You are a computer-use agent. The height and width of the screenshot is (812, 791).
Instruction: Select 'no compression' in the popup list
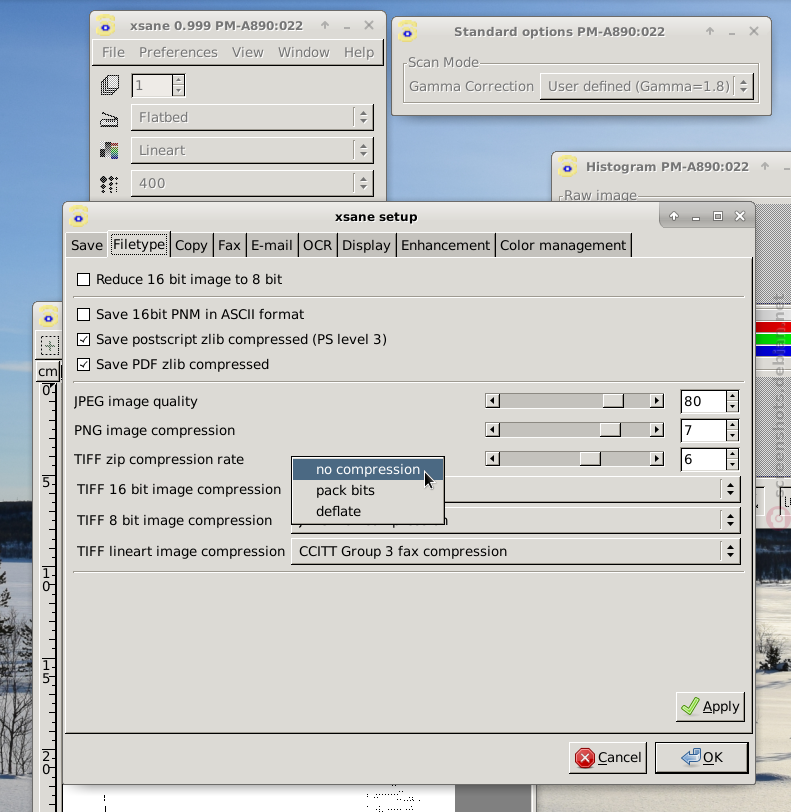tap(368, 470)
